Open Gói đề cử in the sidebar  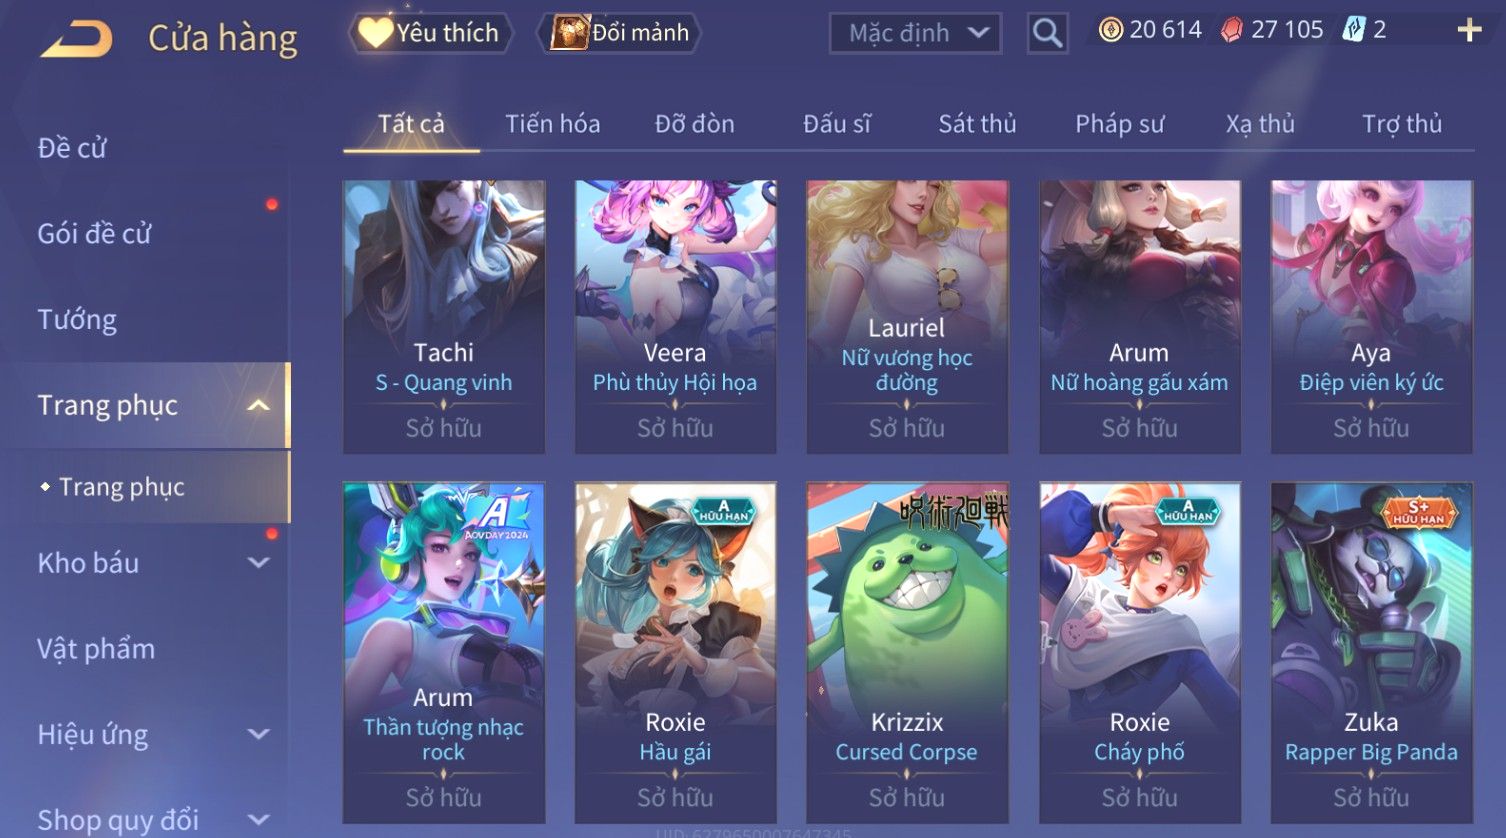(x=94, y=234)
